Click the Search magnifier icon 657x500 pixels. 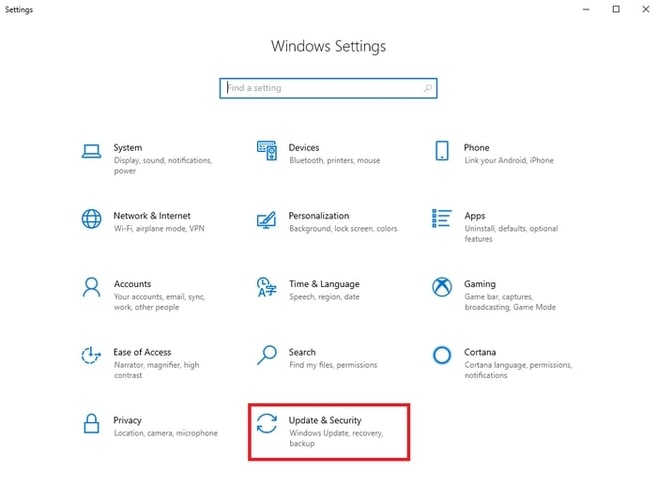[266, 355]
